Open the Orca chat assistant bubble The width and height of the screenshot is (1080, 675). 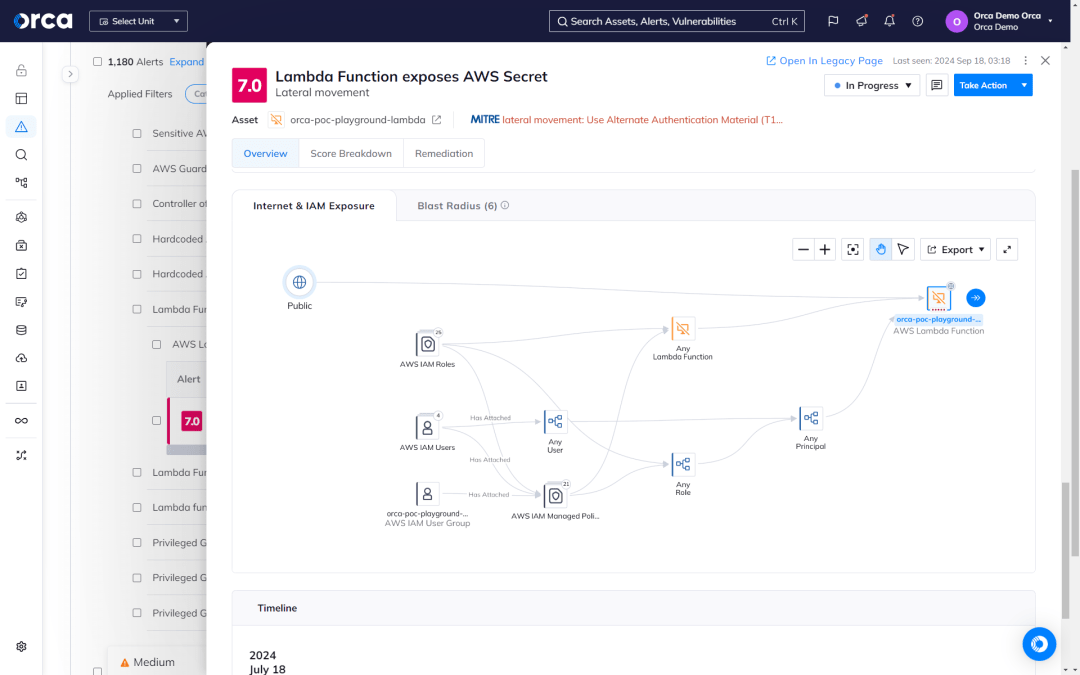pyautogui.click(x=1039, y=644)
